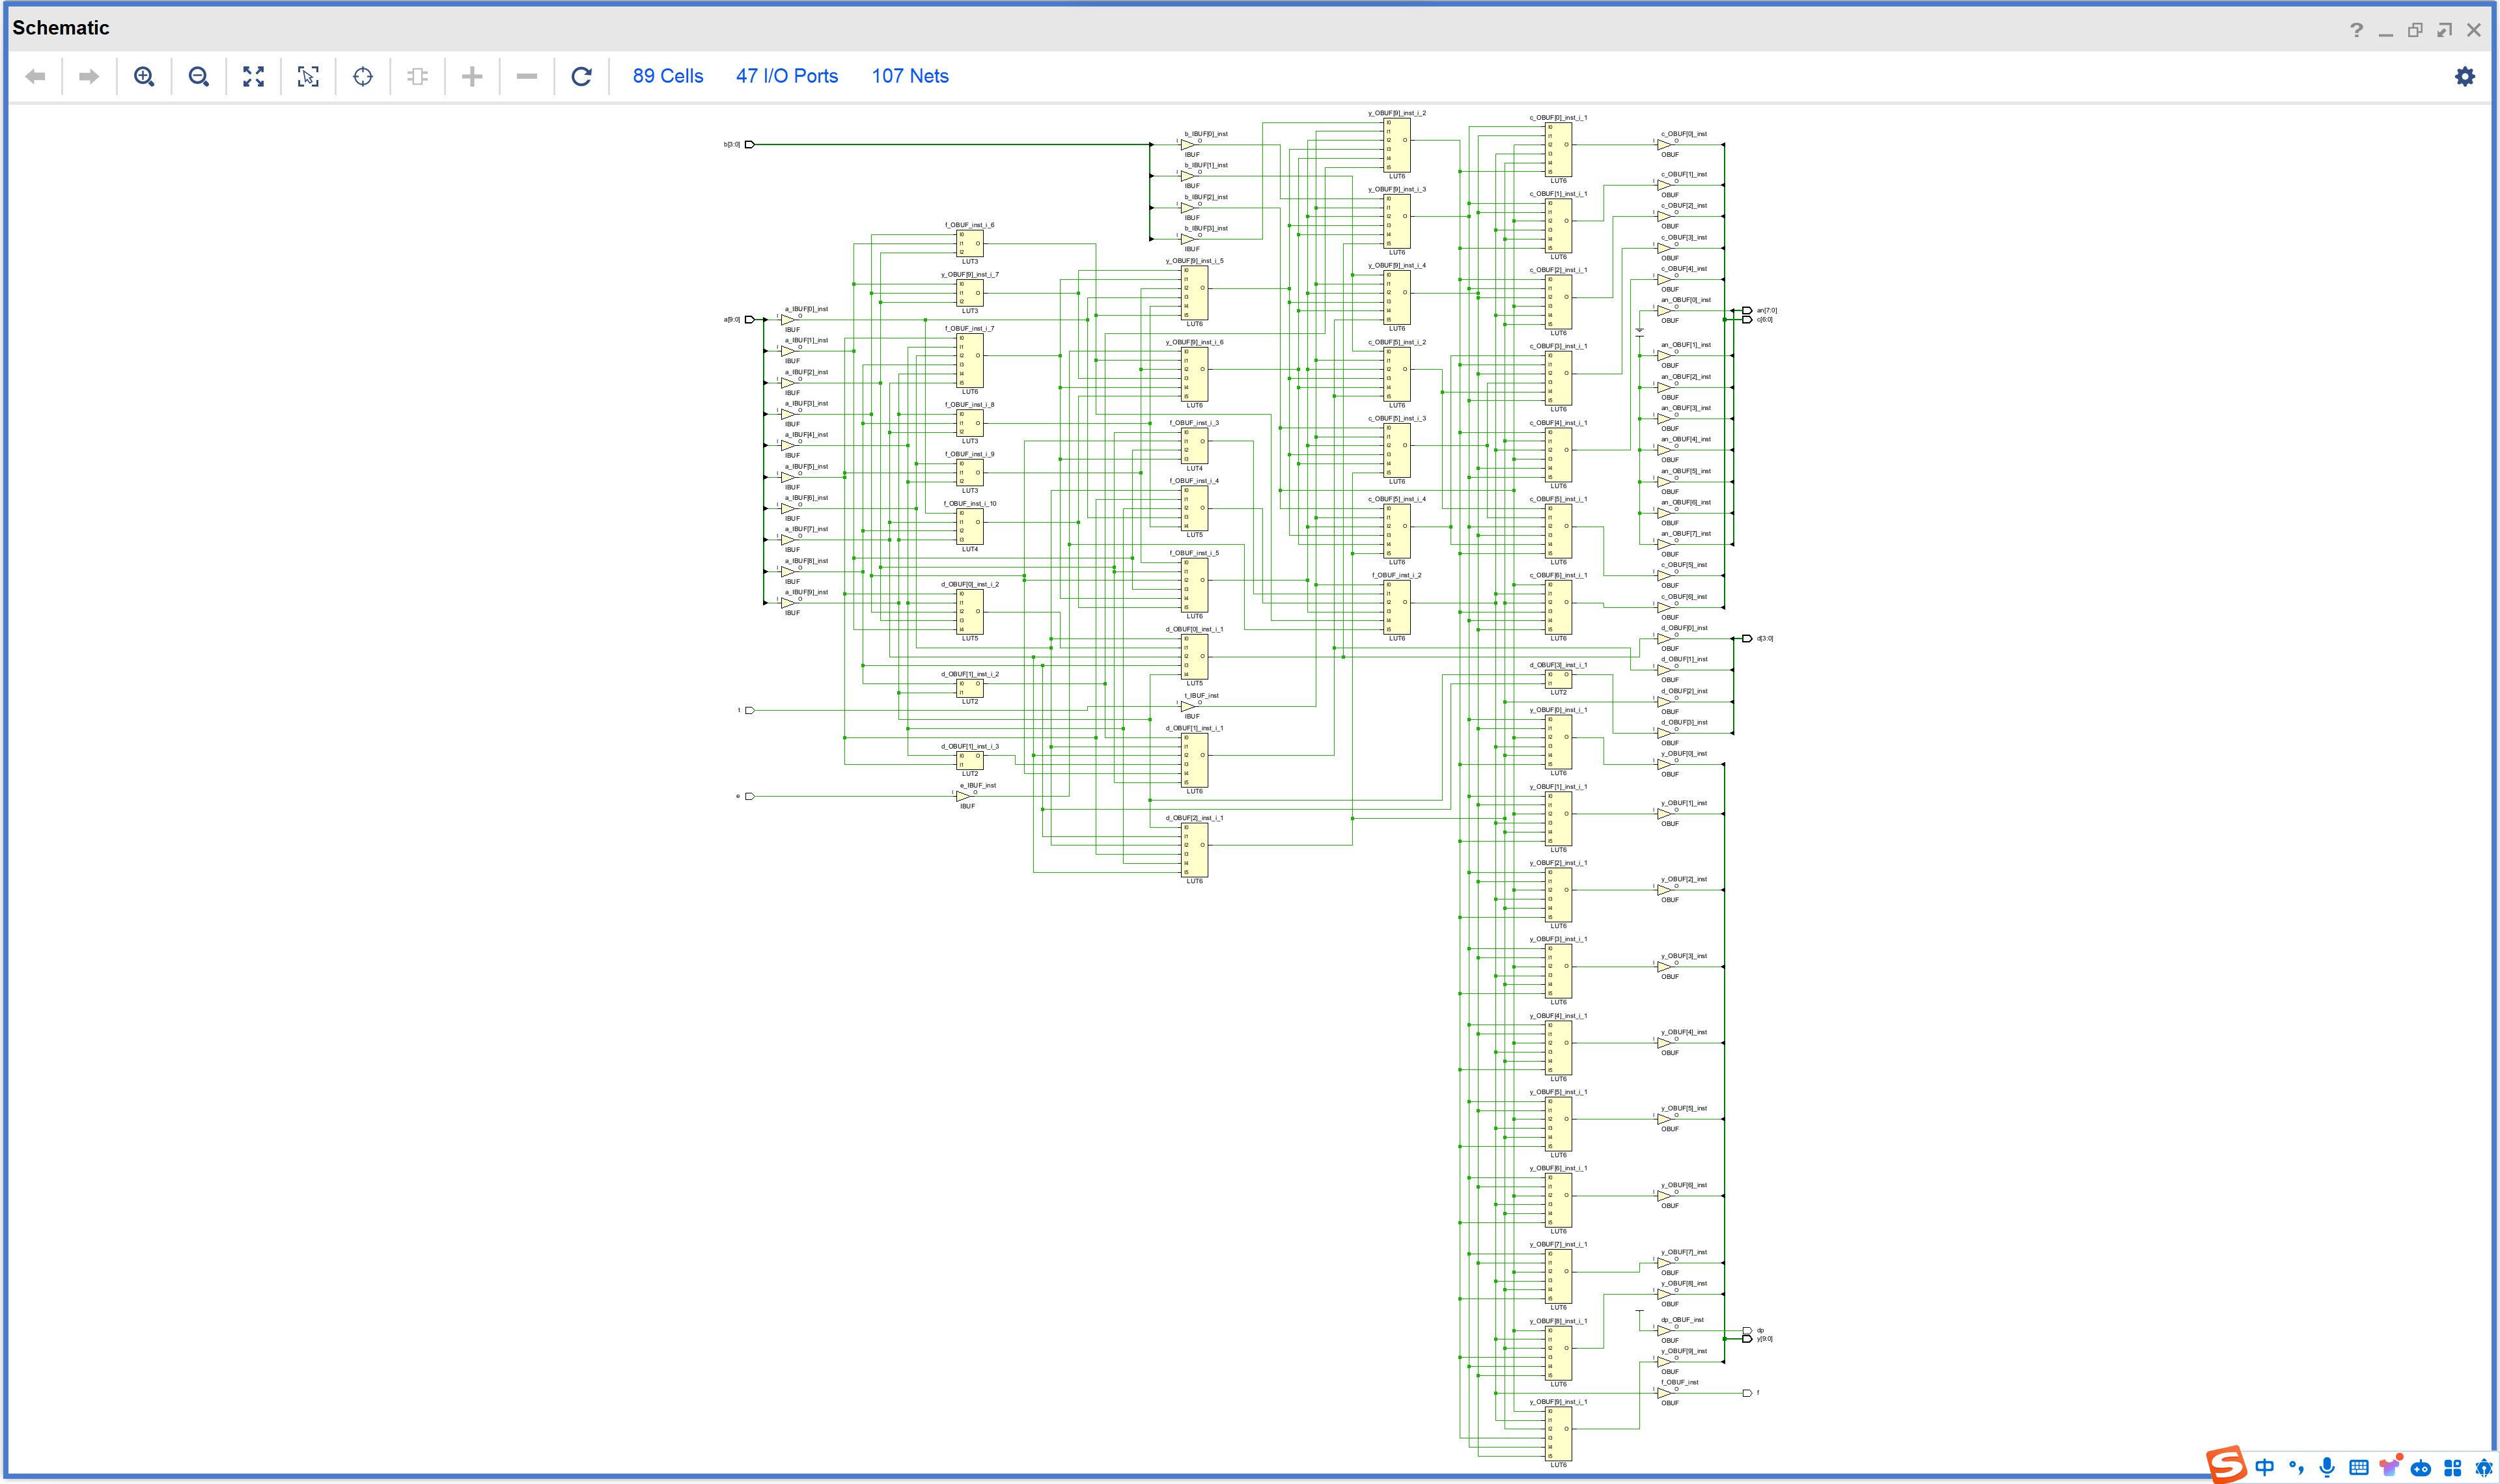
Task: Open the 47 I/O Ports link
Action: (787, 76)
